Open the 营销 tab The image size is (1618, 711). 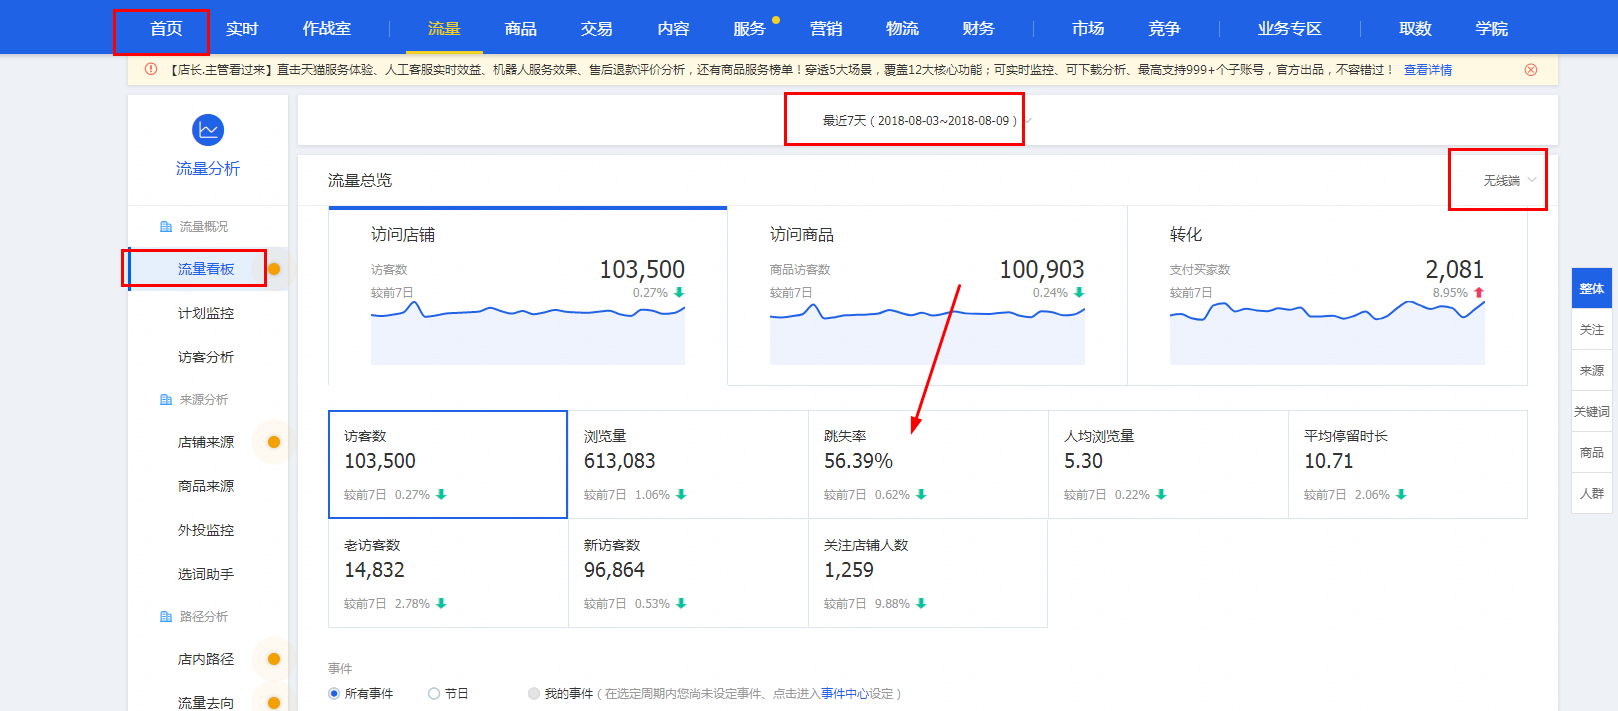pyautogui.click(x=826, y=29)
